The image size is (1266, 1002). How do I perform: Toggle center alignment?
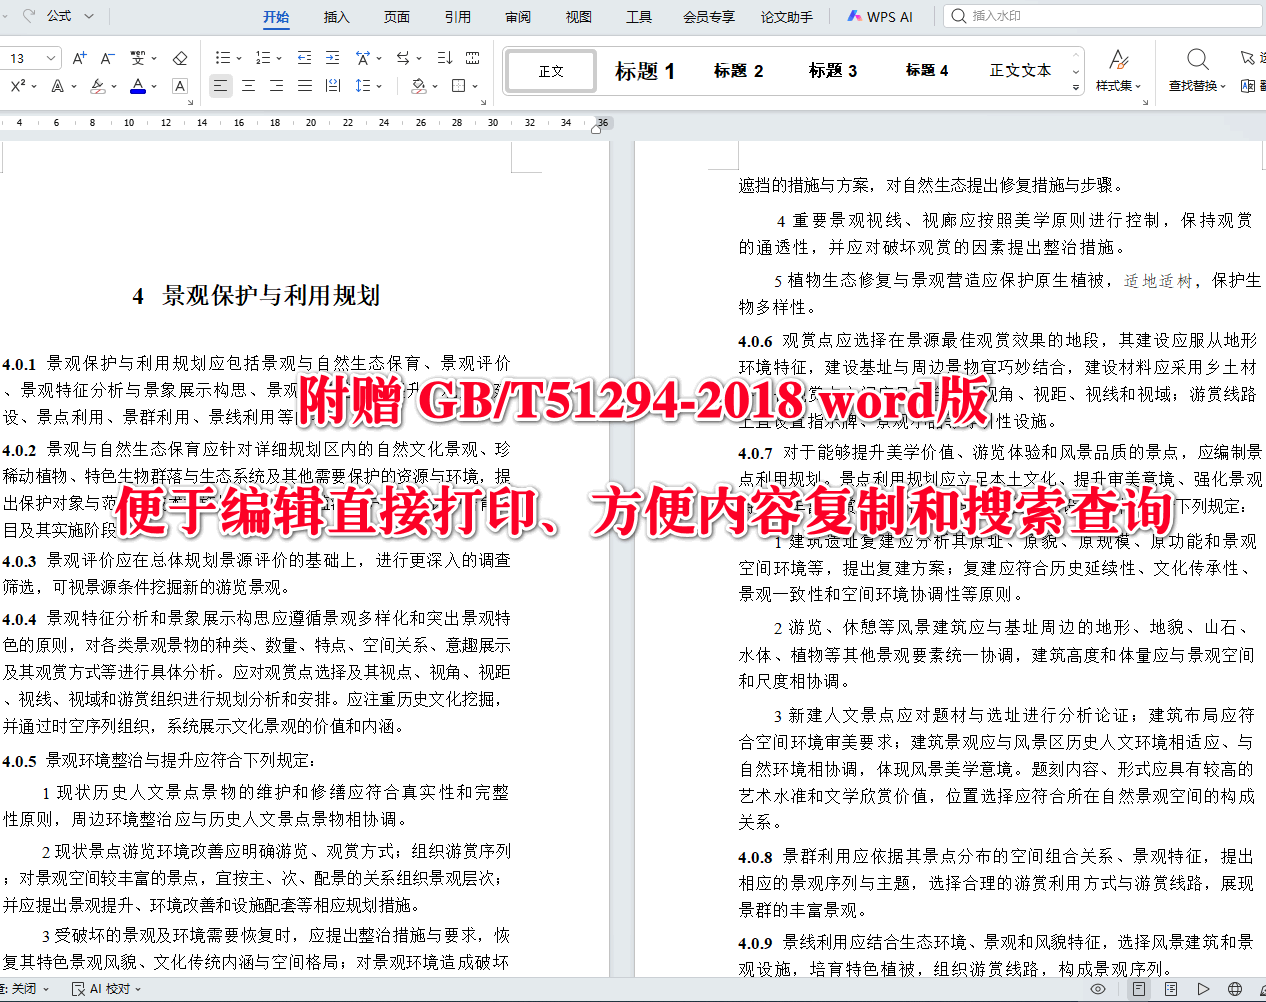click(x=248, y=86)
